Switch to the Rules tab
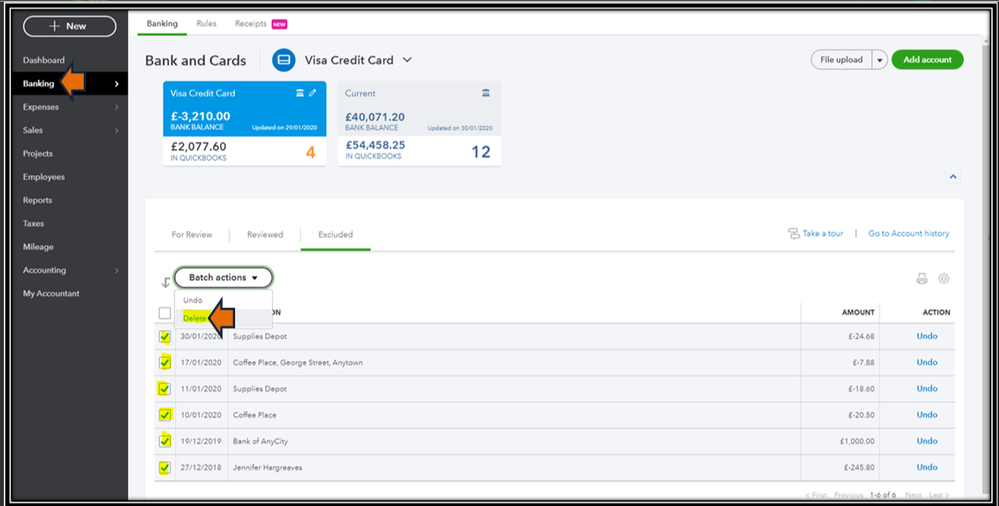 206,24
